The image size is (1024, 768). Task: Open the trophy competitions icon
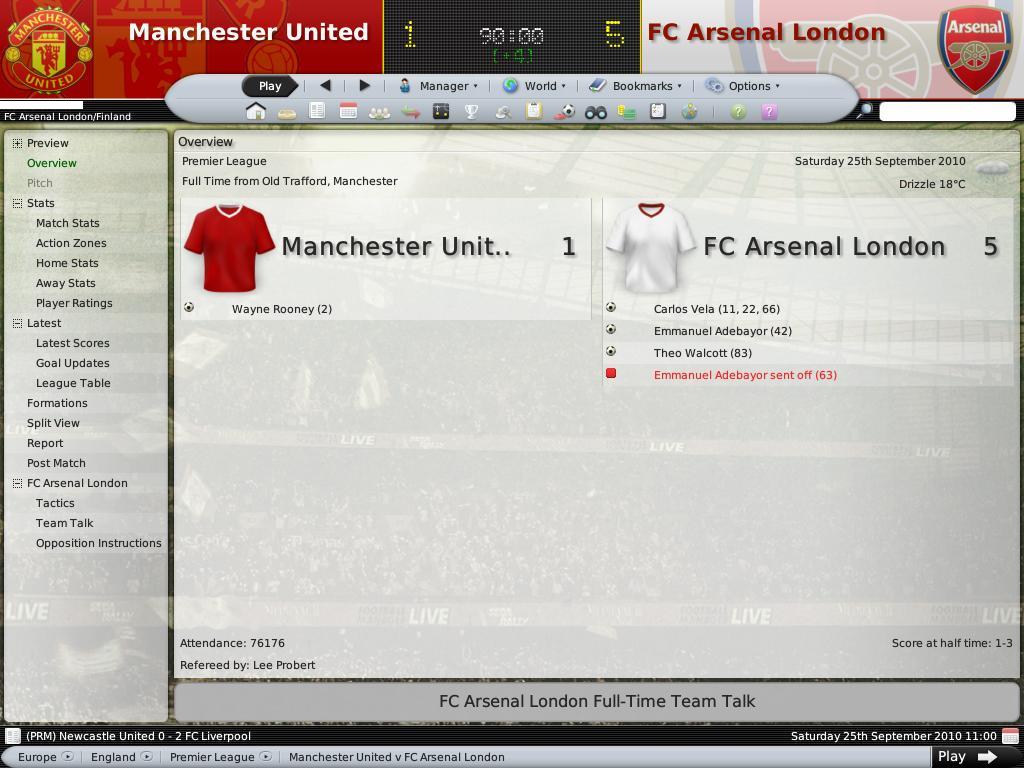(x=471, y=112)
